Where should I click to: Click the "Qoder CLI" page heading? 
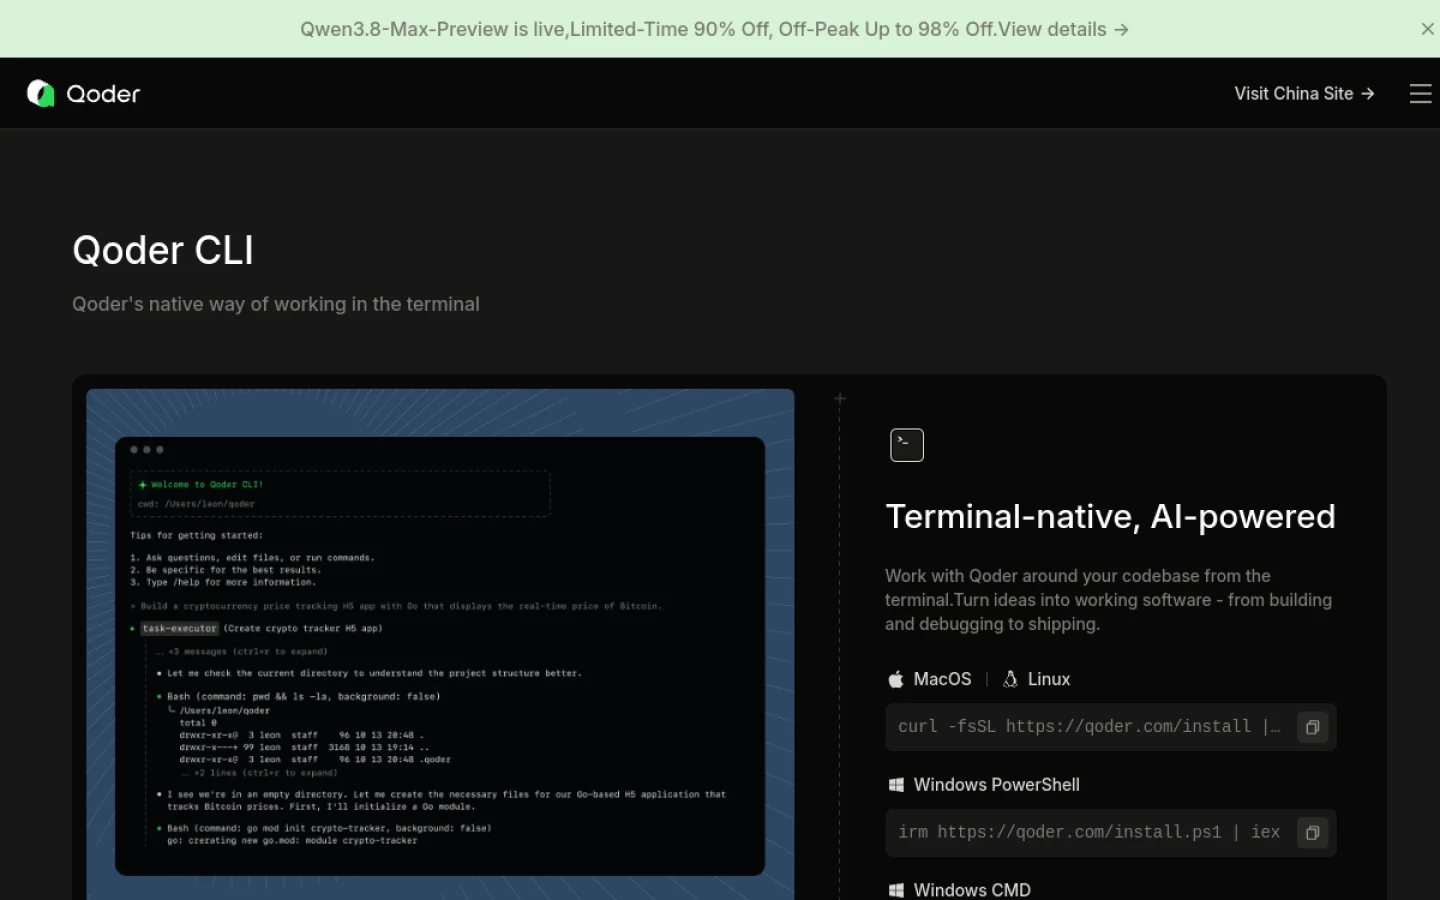[163, 250]
